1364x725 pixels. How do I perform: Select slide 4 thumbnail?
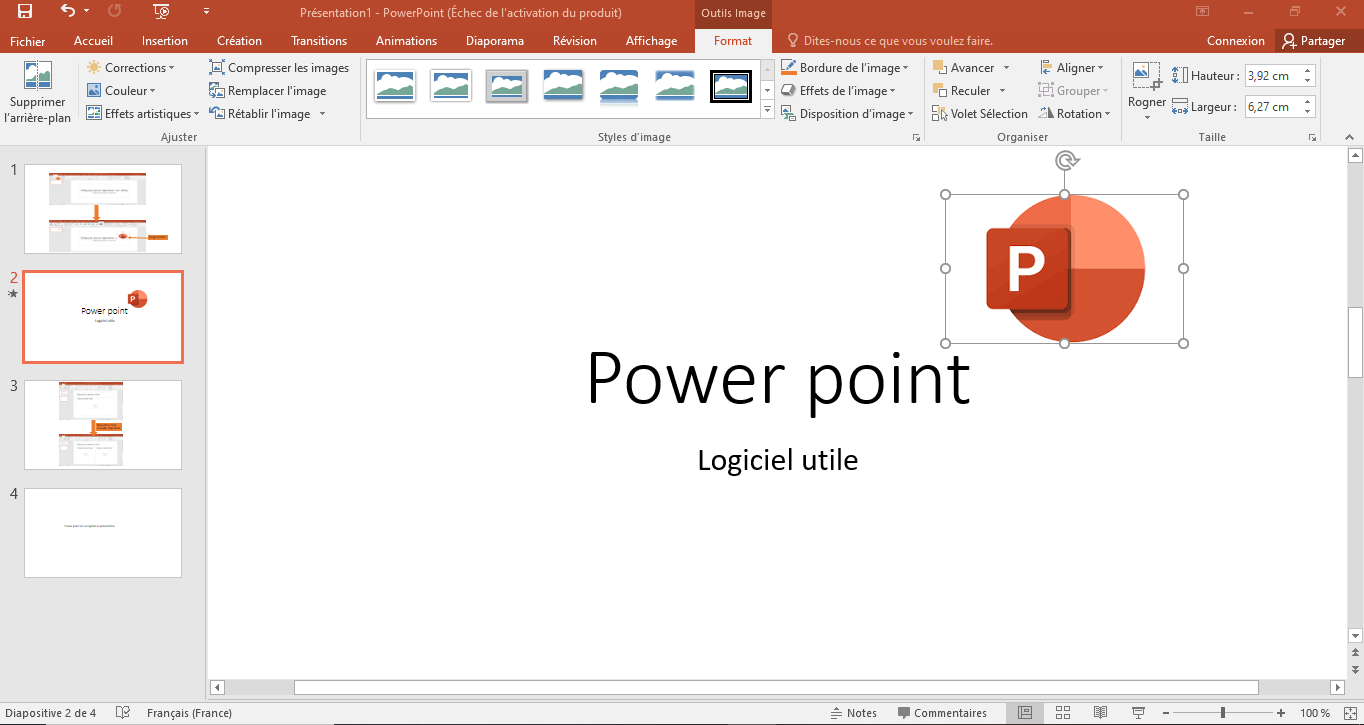103,533
